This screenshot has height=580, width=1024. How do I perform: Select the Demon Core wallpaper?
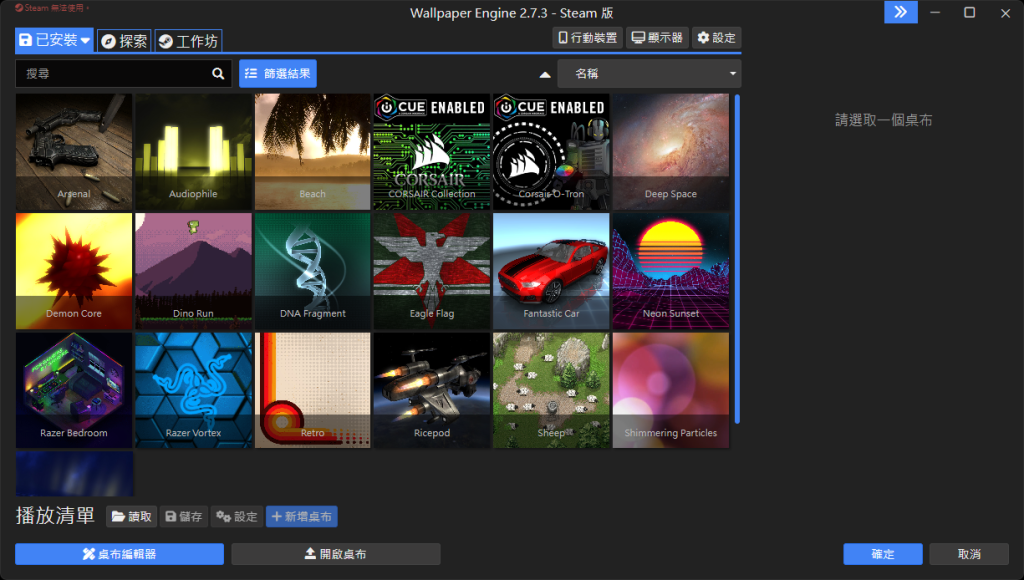74,271
